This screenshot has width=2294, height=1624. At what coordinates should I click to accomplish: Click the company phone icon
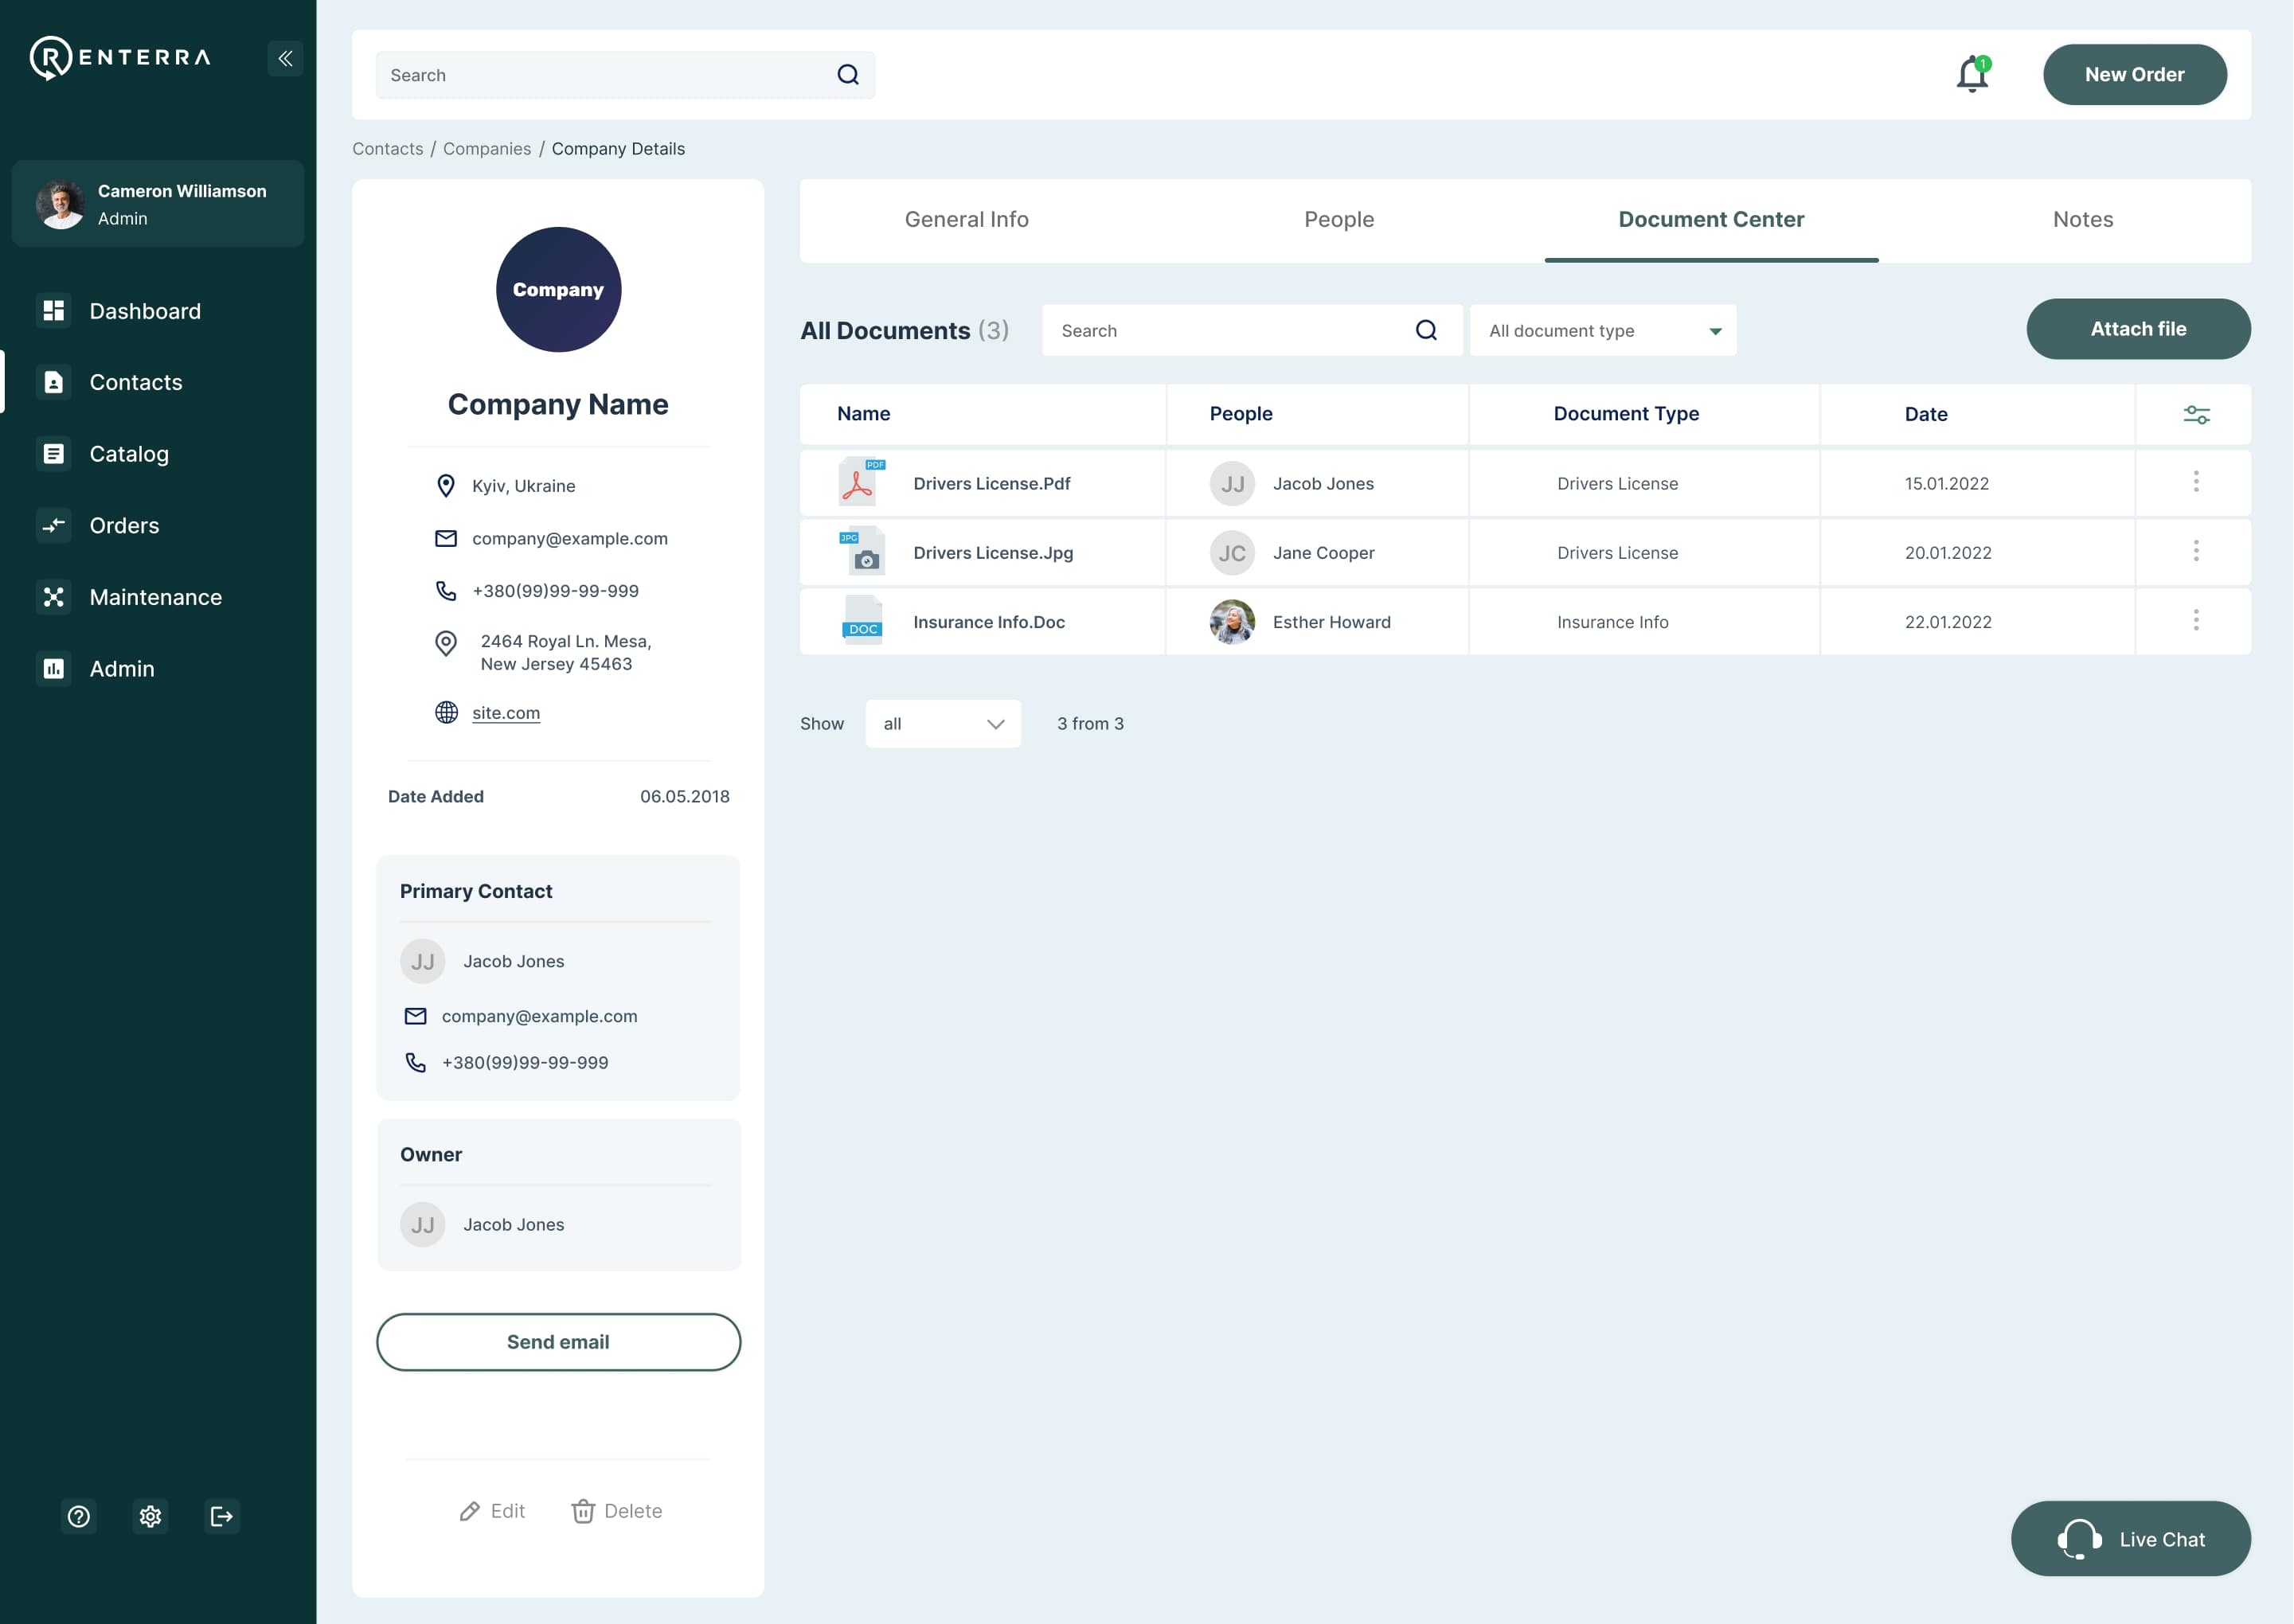tap(446, 591)
